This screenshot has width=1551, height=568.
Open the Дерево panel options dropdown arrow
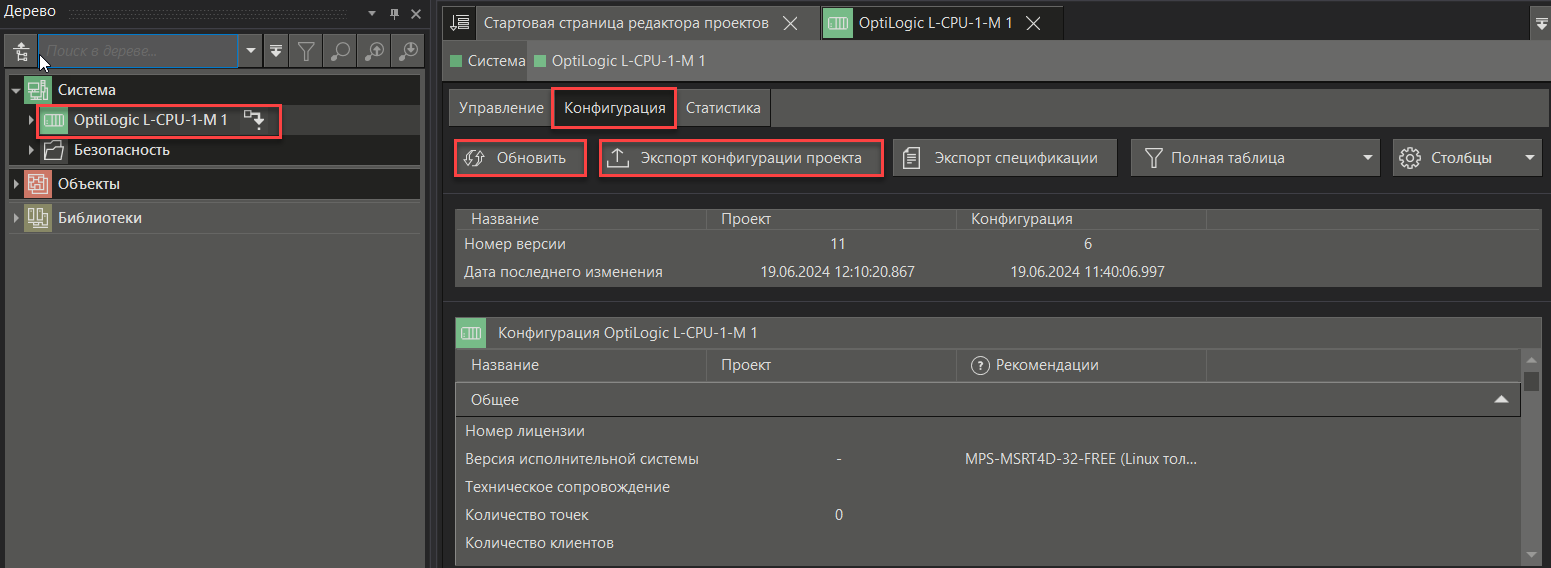372,13
